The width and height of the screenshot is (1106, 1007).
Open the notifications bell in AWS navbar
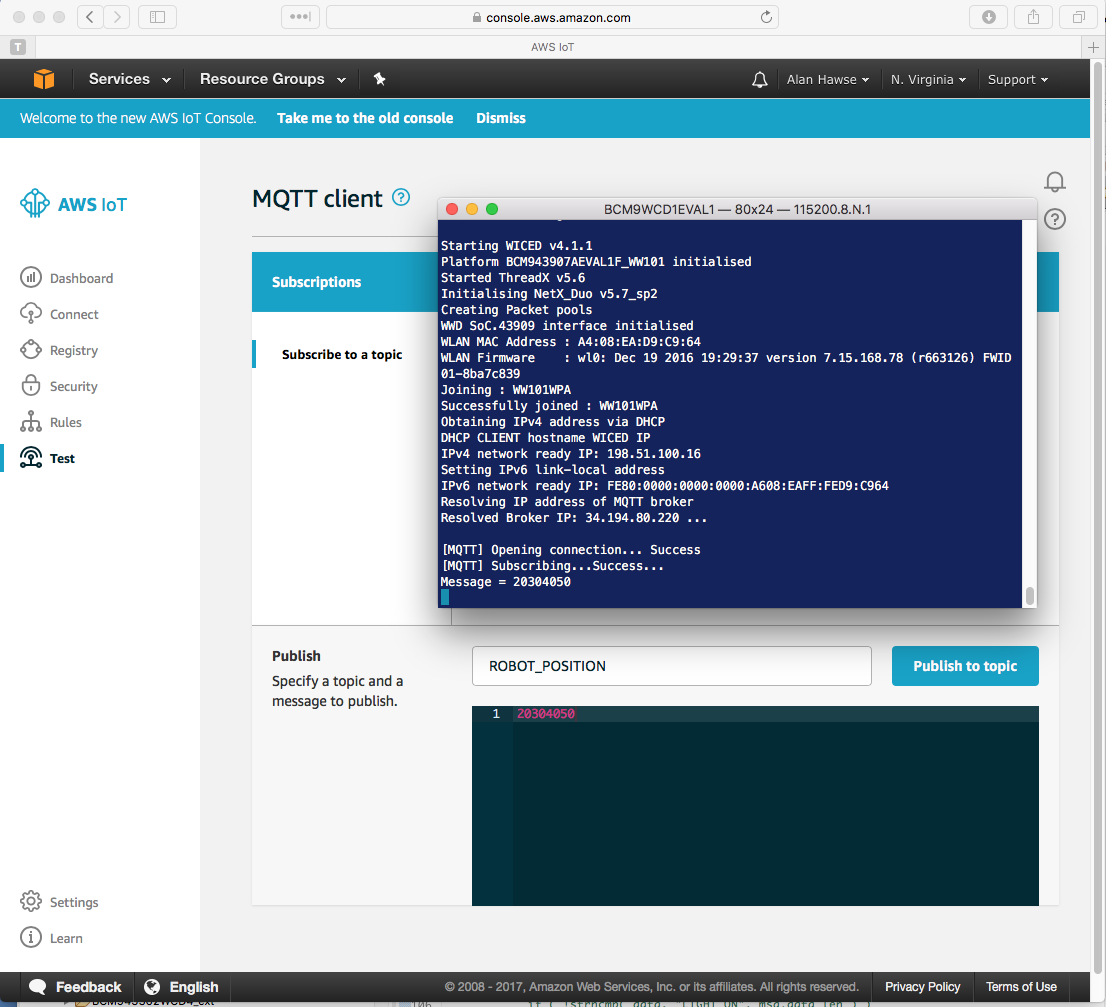tap(760, 80)
